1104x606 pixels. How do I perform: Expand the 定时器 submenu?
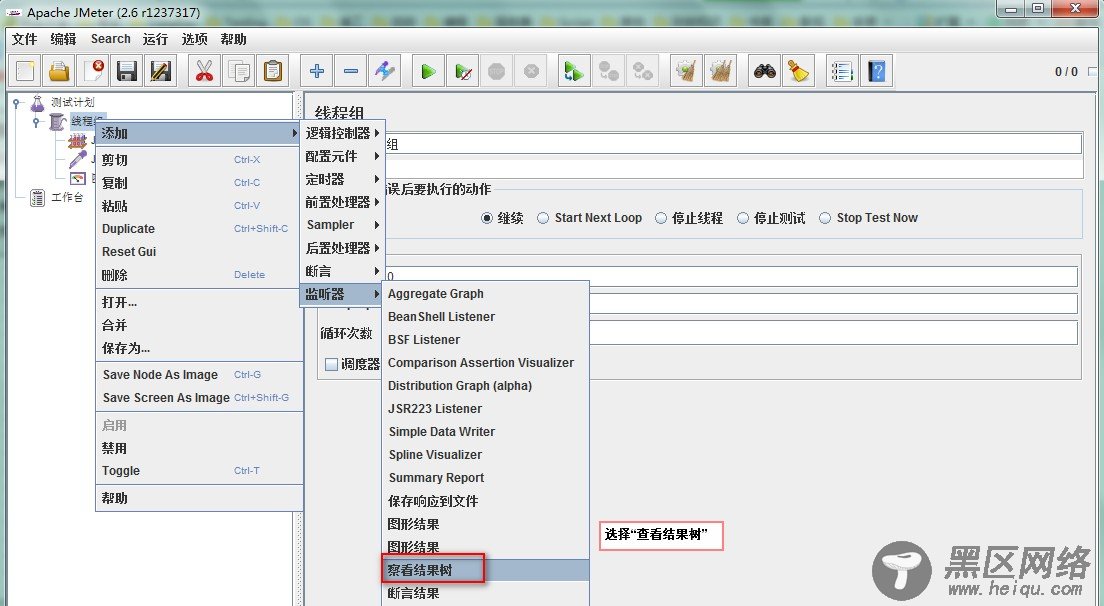pos(342,179)
